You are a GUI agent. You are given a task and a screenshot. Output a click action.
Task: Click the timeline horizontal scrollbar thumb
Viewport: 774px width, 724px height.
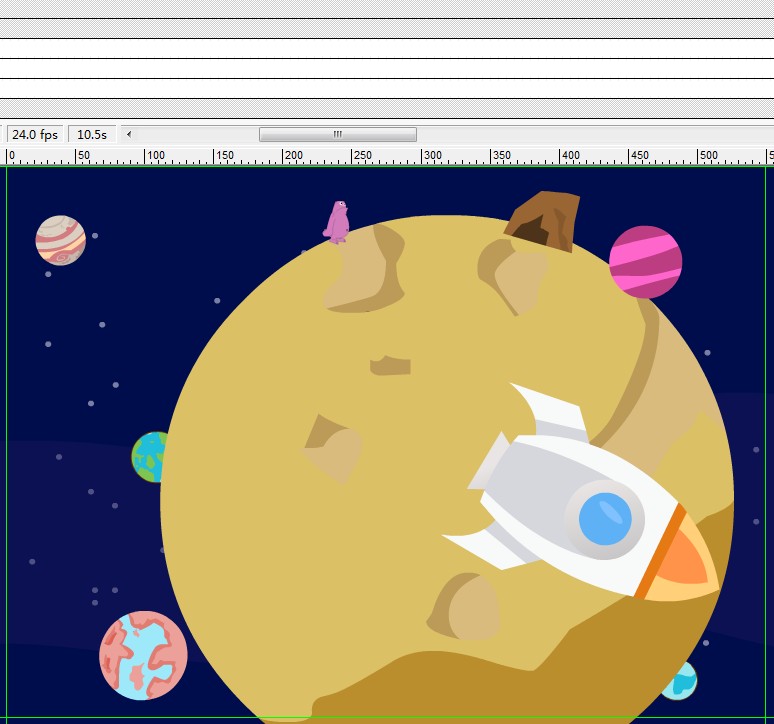click(337, 134)
